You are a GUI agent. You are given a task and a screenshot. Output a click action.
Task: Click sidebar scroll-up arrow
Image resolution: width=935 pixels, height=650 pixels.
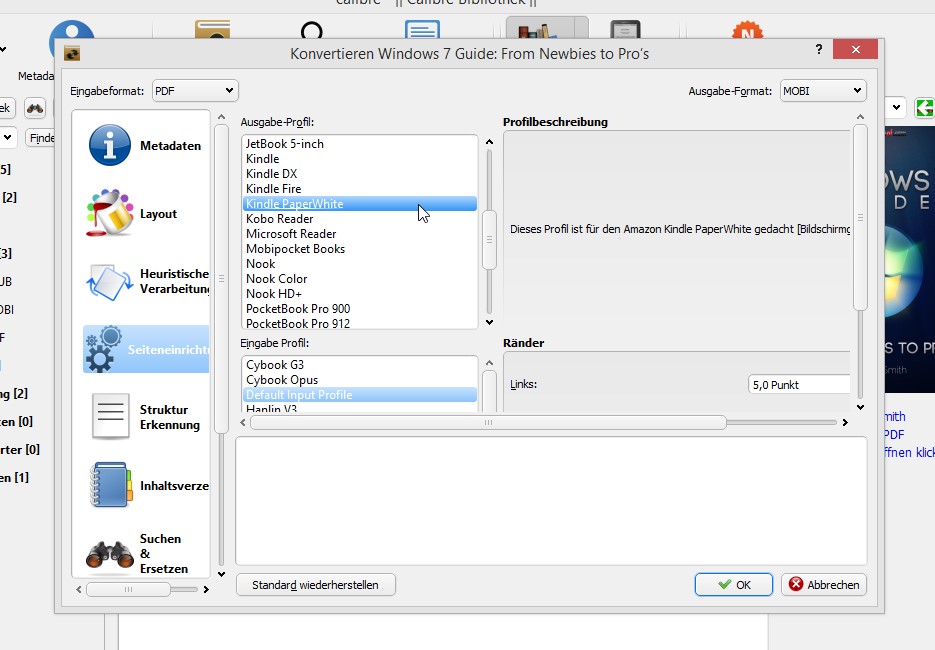point(221,117)
